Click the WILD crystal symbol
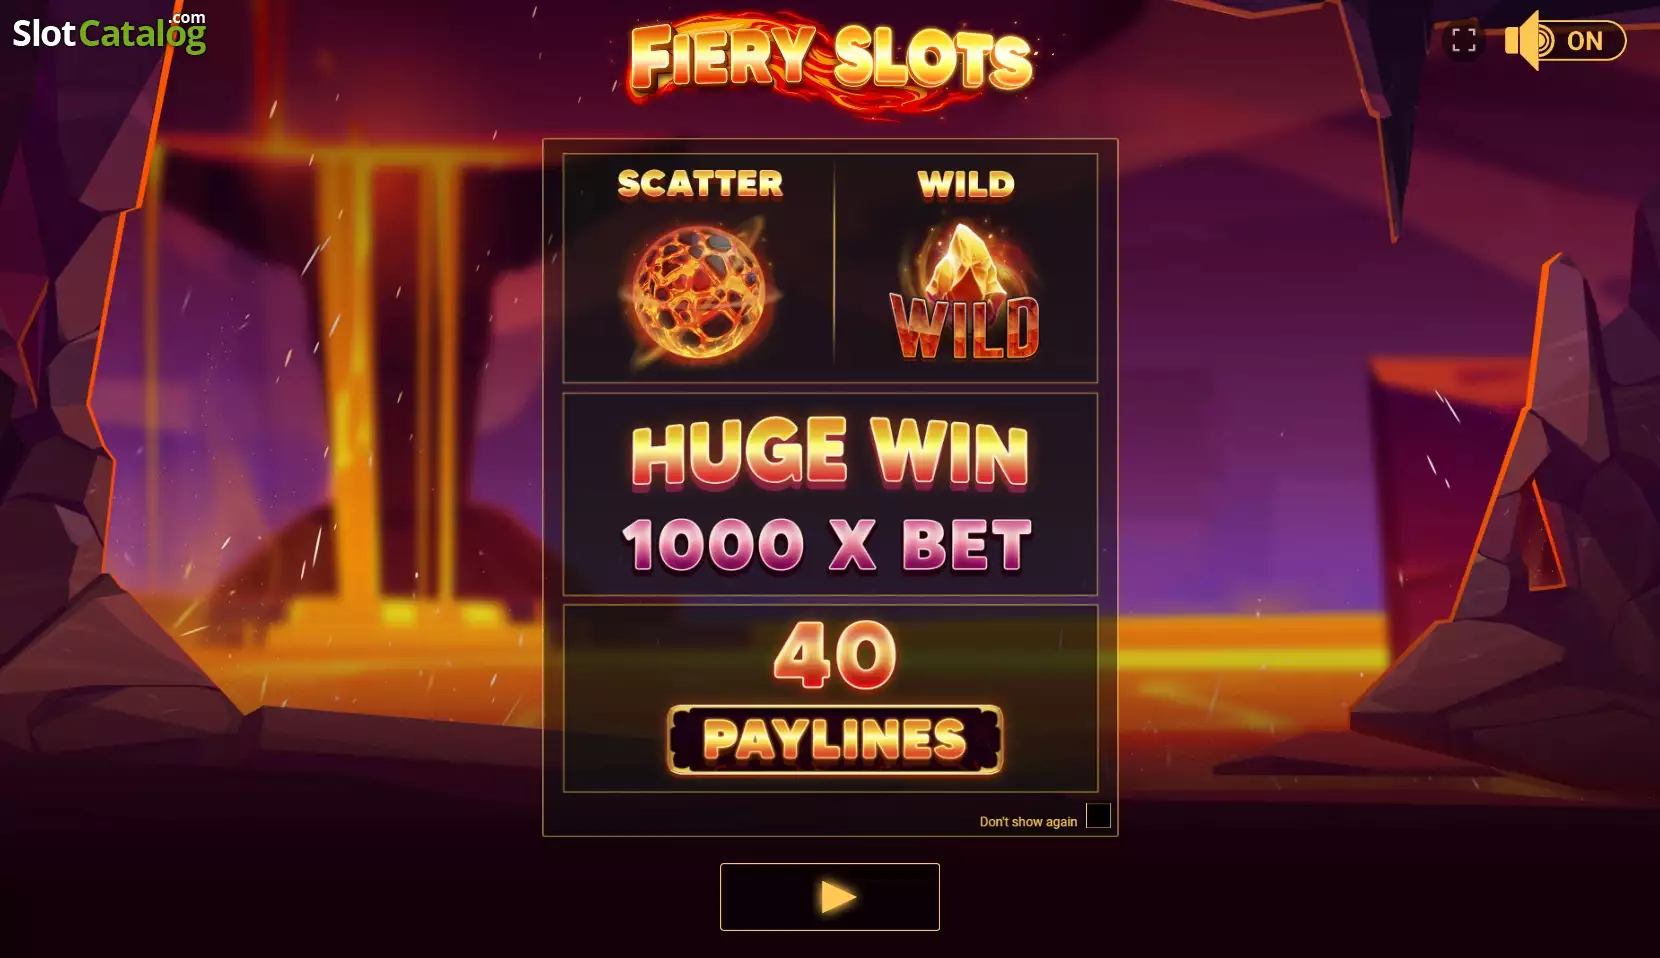 pos(965,291)
